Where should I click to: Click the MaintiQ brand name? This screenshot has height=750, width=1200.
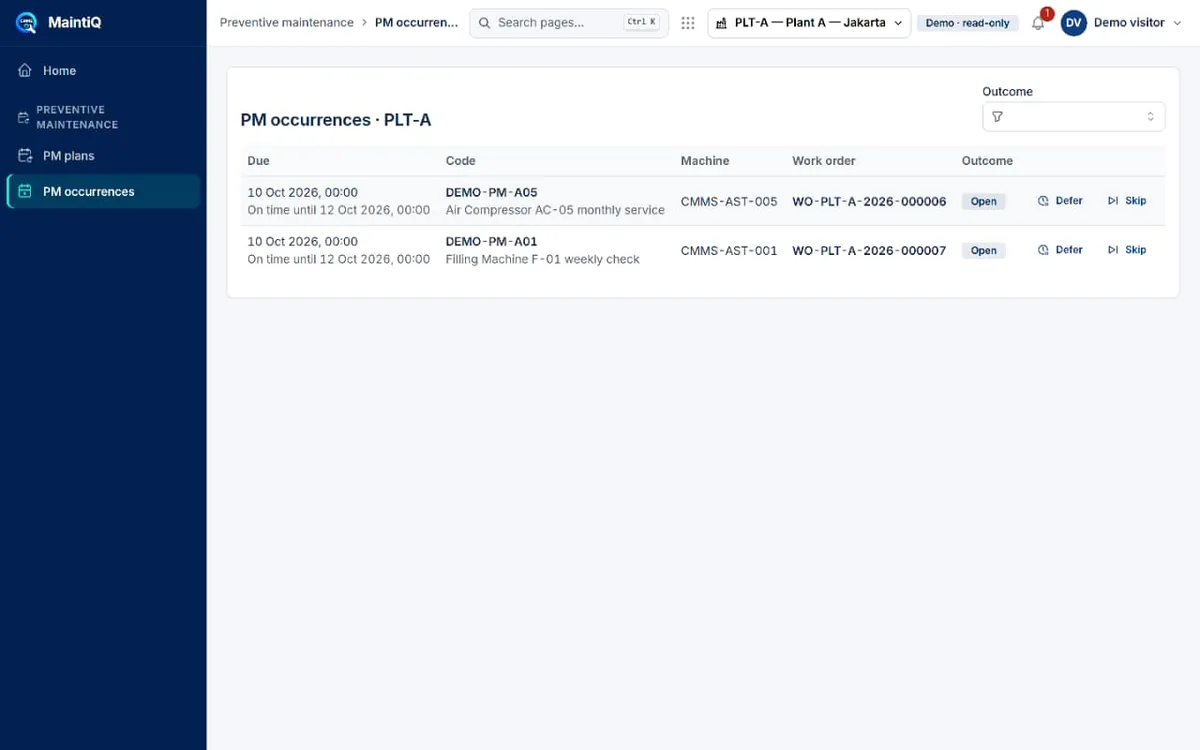(74, 22)
